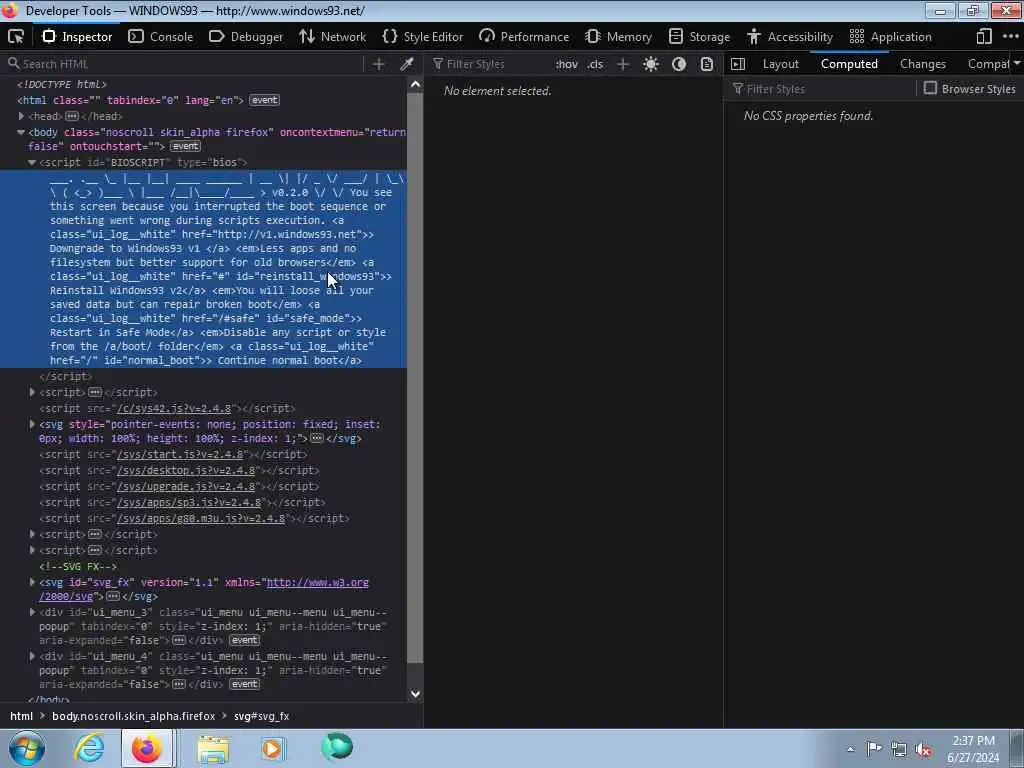Image resolution: width=1024 pixels, height=768 pixels.
Task: Click the muted volume tray icon
Action: [x=923, y=750]
